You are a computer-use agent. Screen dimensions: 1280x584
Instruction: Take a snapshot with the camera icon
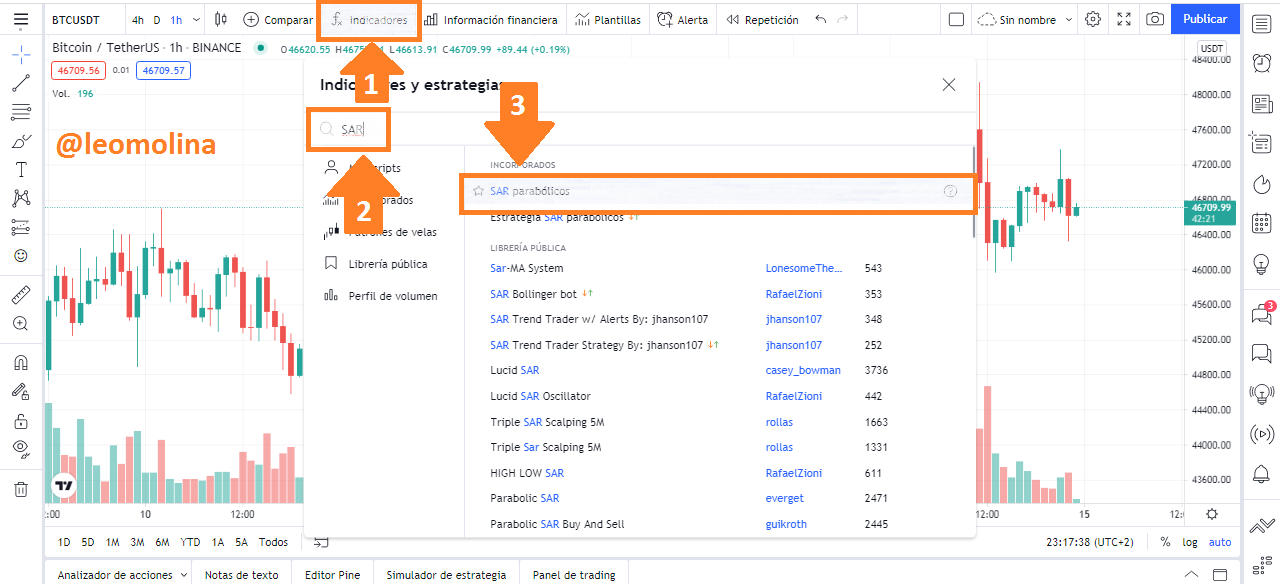pyautogui.click(x=1155, y=19)
